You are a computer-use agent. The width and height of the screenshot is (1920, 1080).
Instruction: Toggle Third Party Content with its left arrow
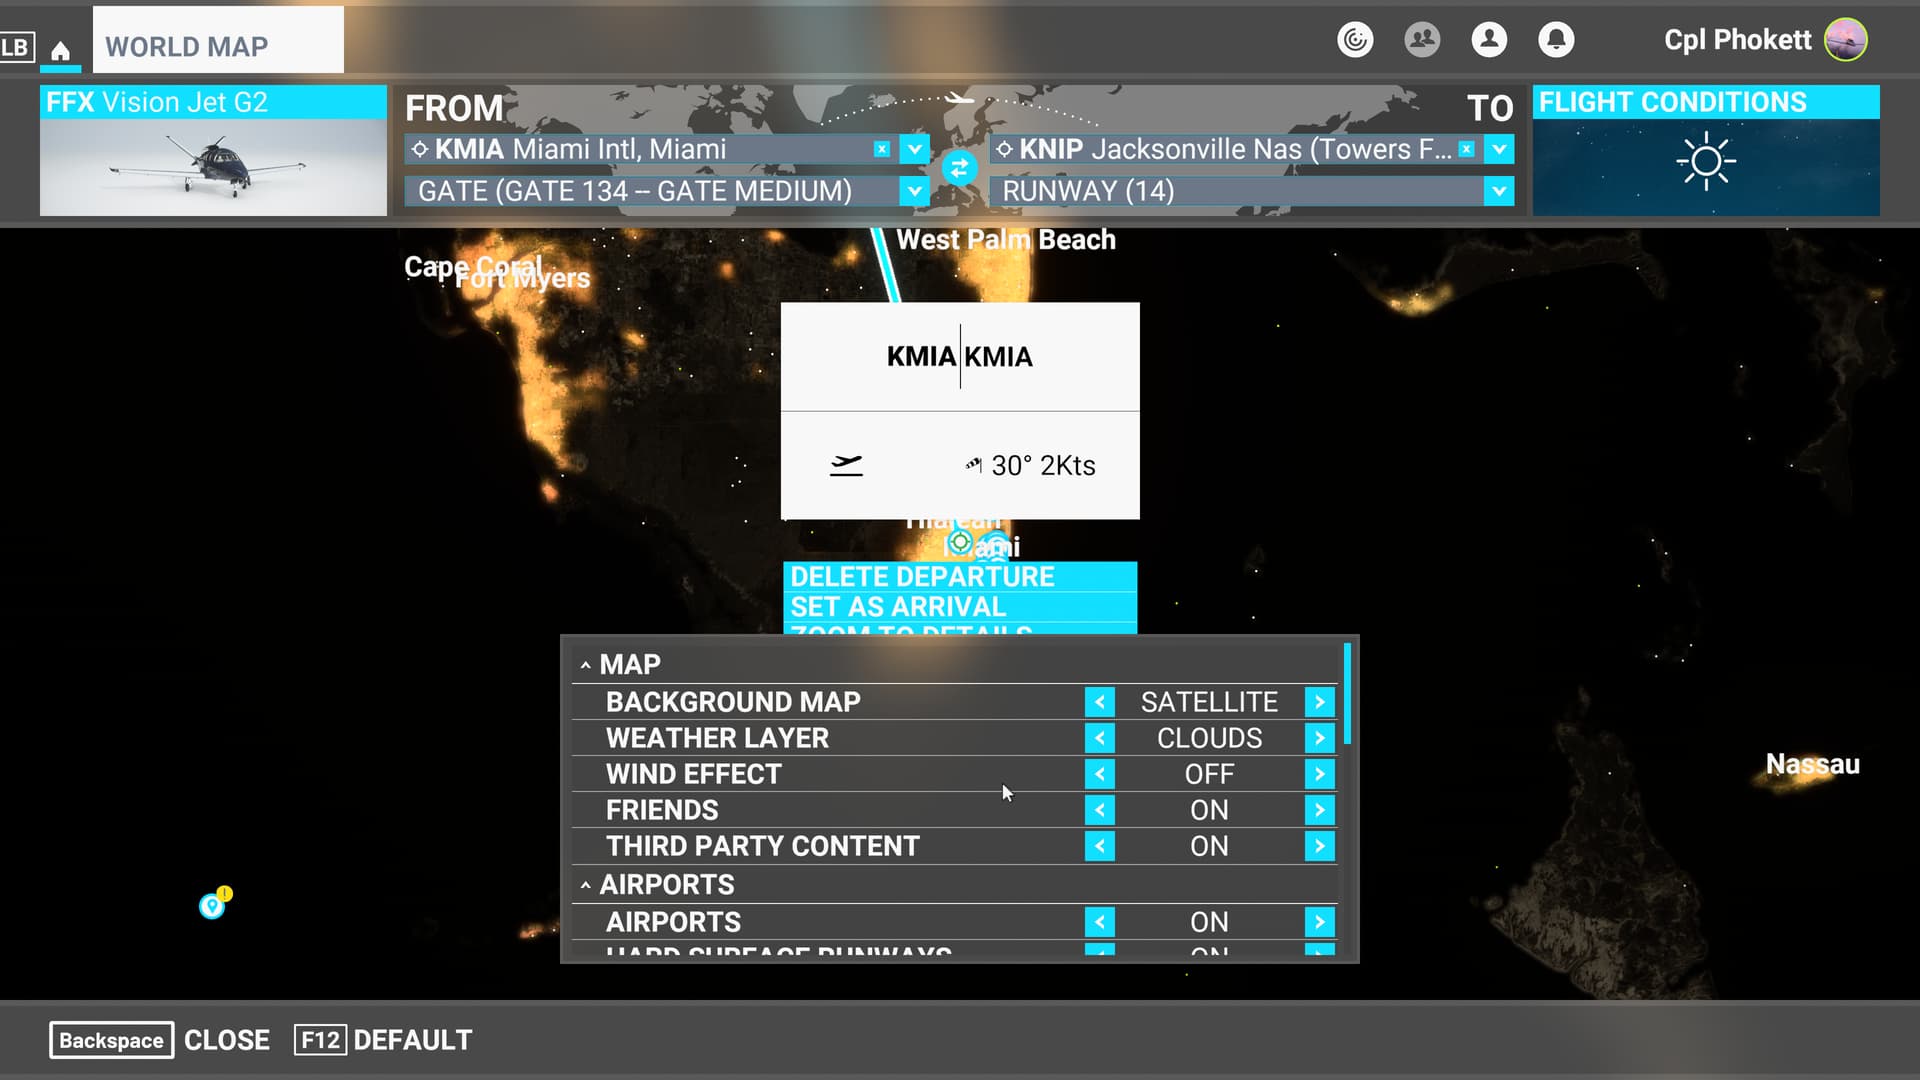[x=1099, y=846]
